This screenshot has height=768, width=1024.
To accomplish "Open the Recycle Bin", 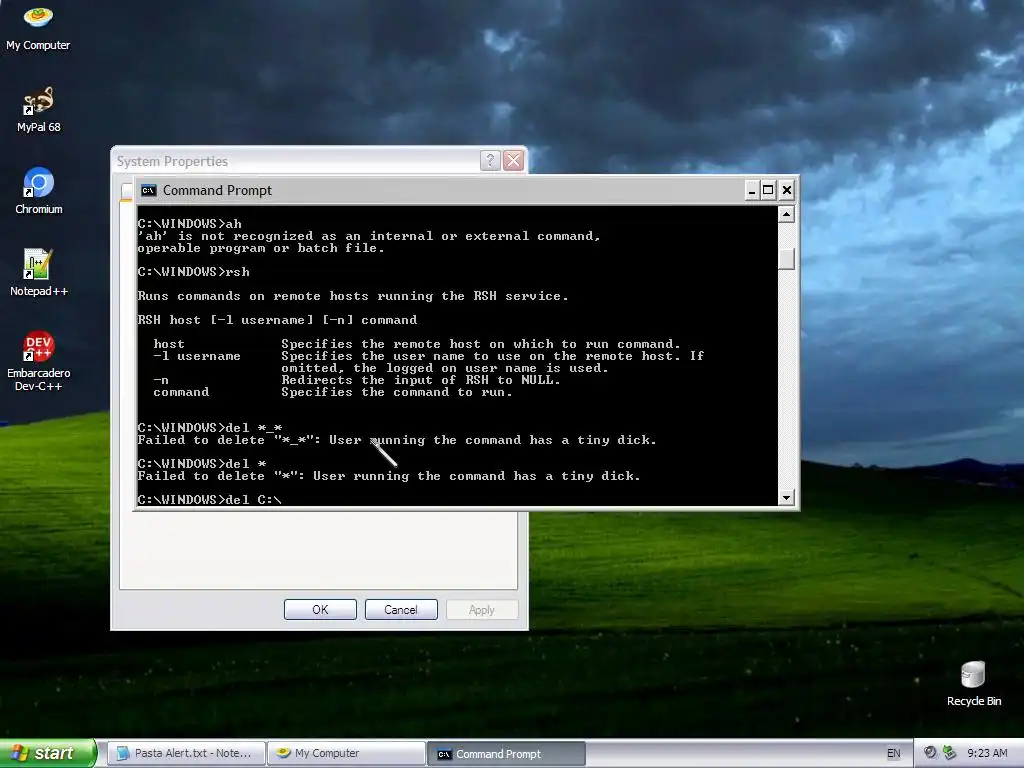I will [973, 684].
